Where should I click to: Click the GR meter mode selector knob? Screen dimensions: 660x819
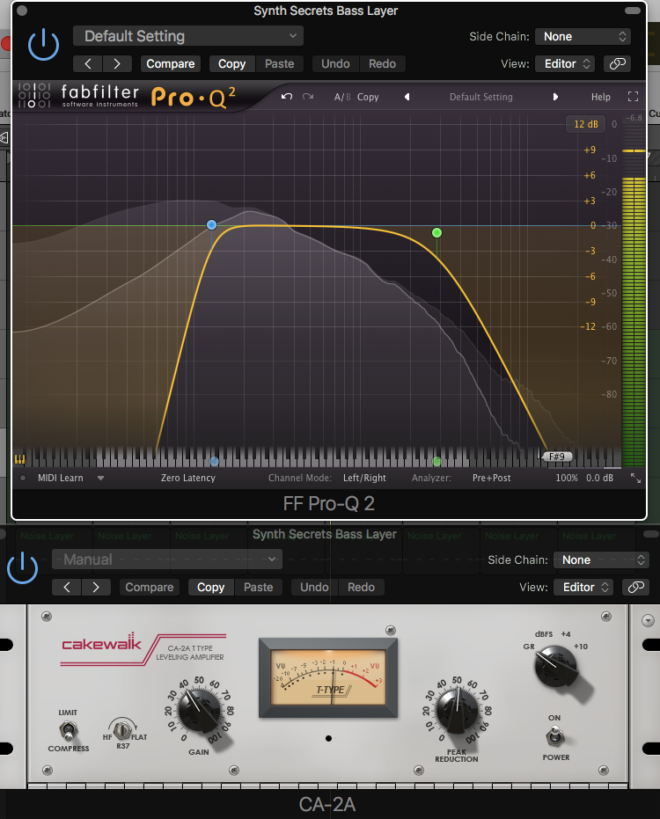pos(556,666)
